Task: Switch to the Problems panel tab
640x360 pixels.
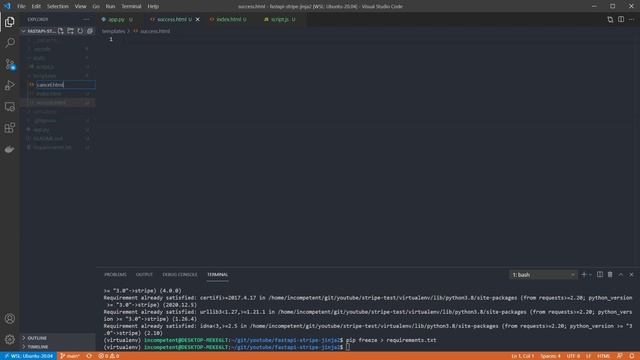Action: click(x=116, y=275)
